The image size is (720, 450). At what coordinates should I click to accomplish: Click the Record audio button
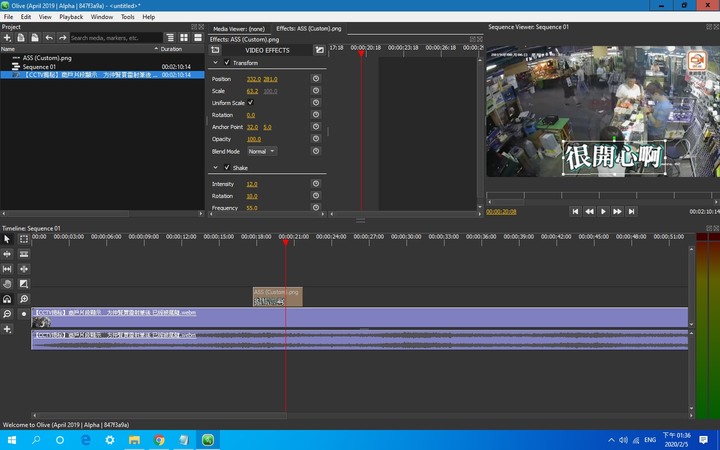pos(24,314)
